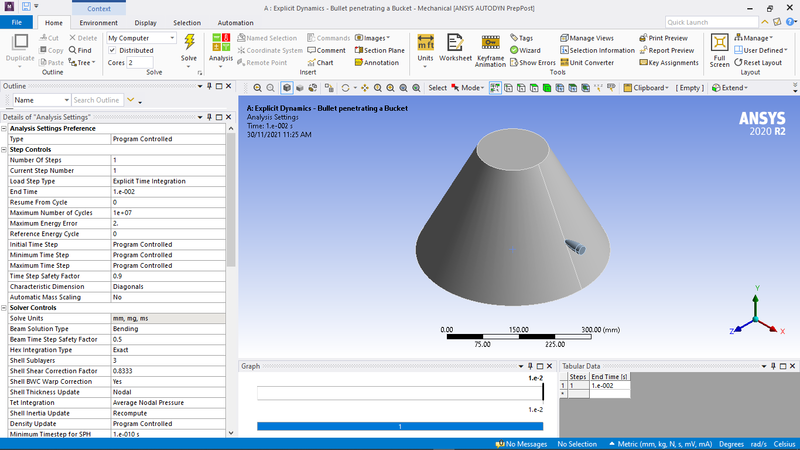
Task: Toggle the Distributed checkbox
Action: (x=112, y=50)
